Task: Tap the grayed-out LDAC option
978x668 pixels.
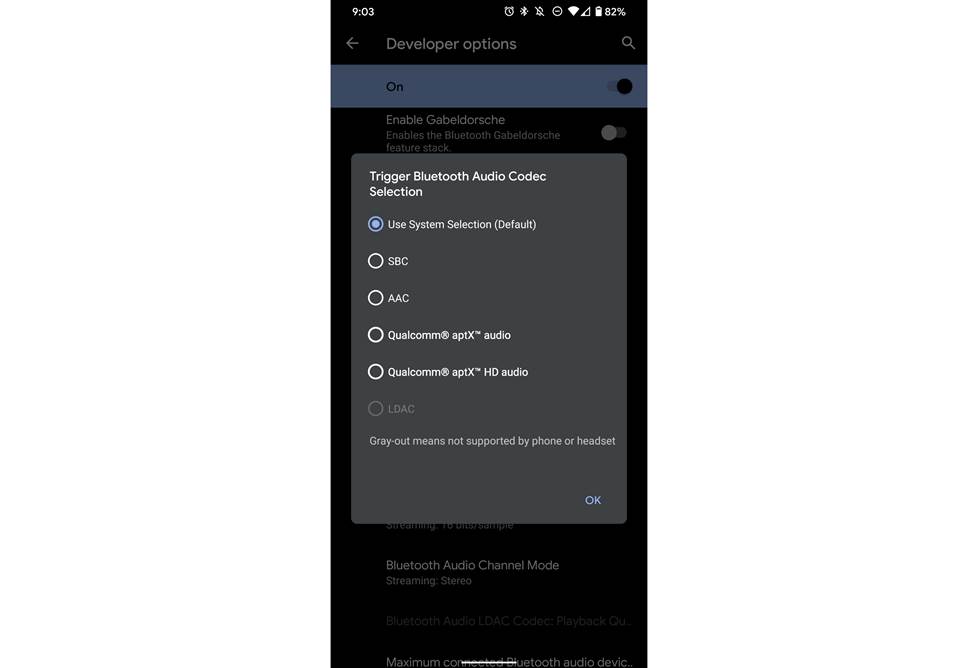Action: (x=391, y=409)
